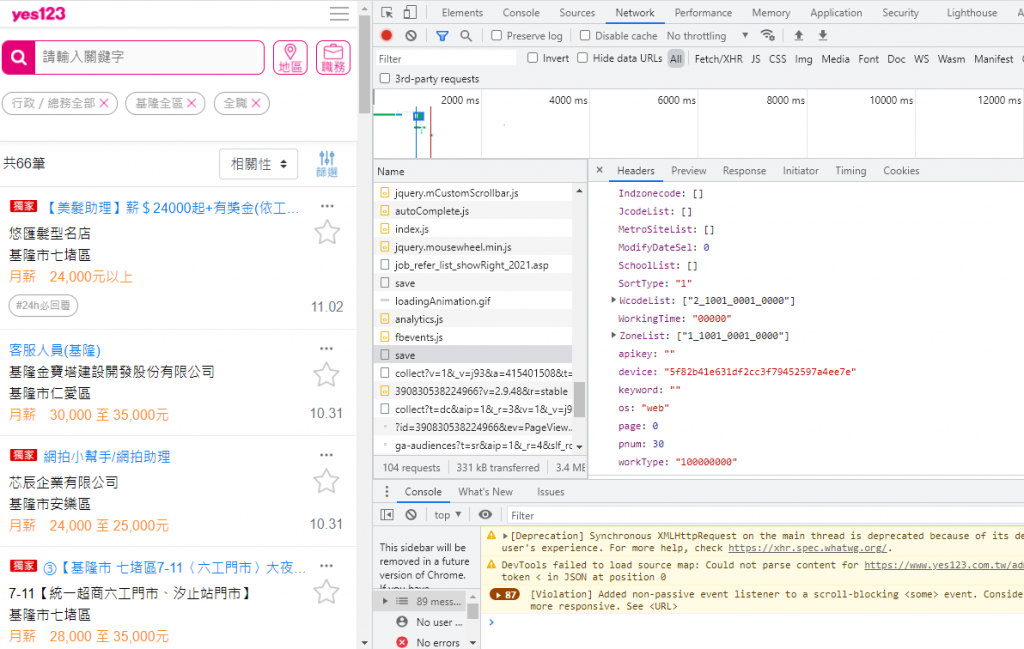Check 3rd-party requests checkbox
The height and width of the screenshot is (649, 1024).
pyautogui.click(x=385, y=78)
